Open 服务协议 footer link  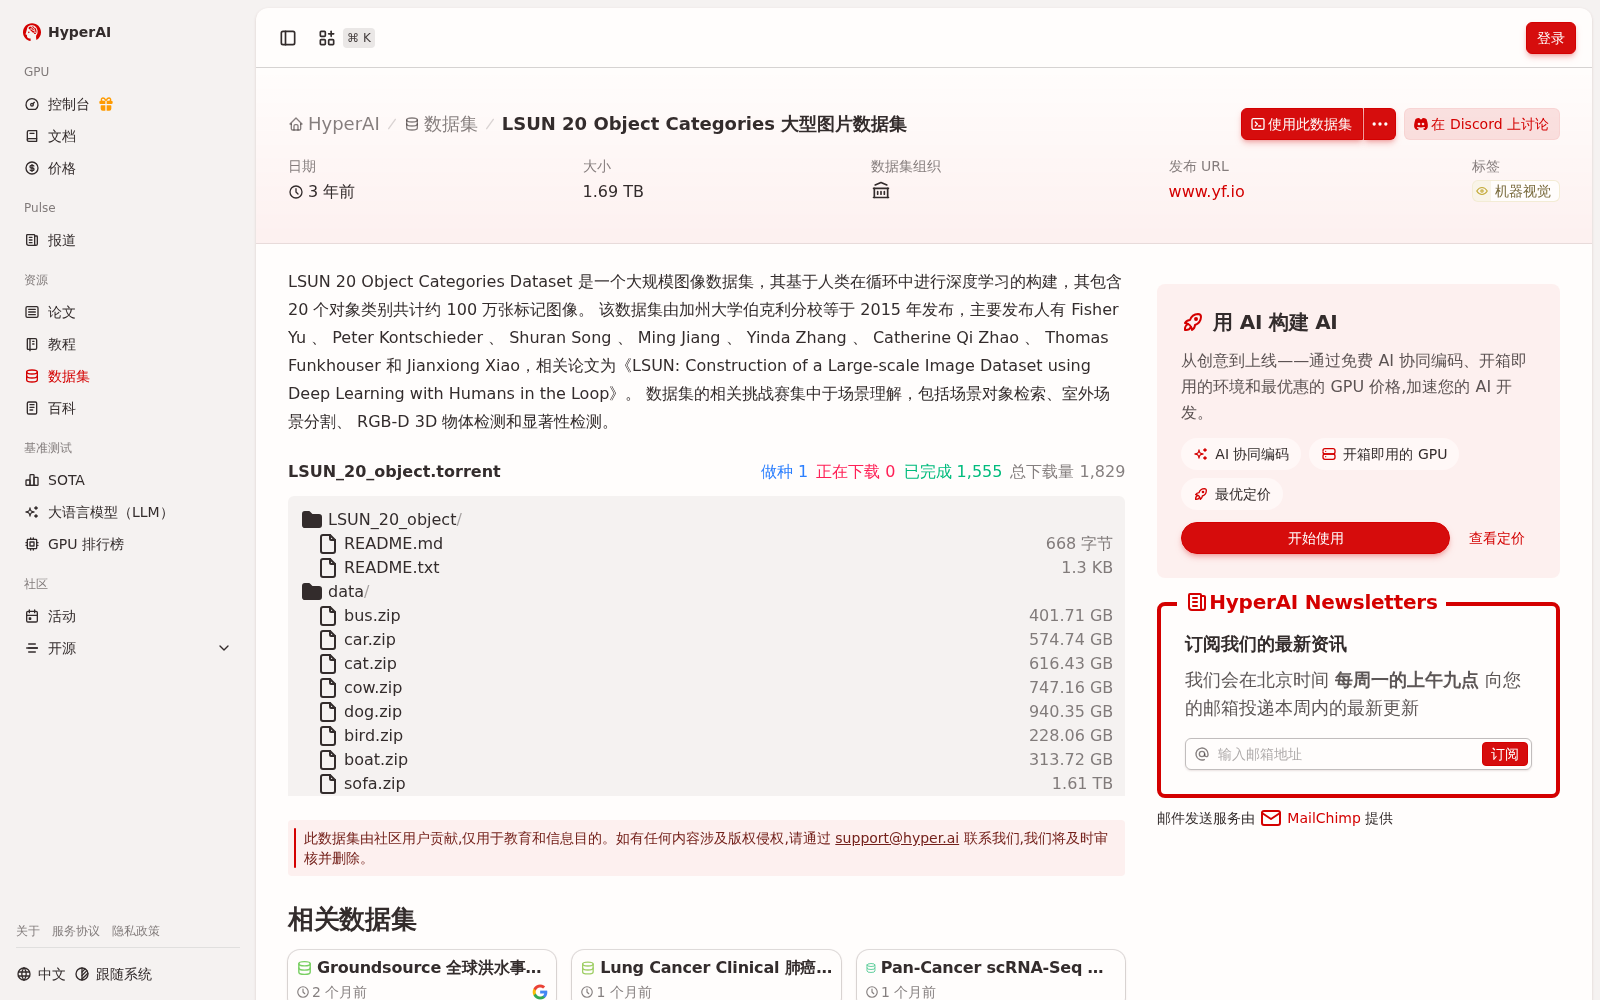pos(76,931)
